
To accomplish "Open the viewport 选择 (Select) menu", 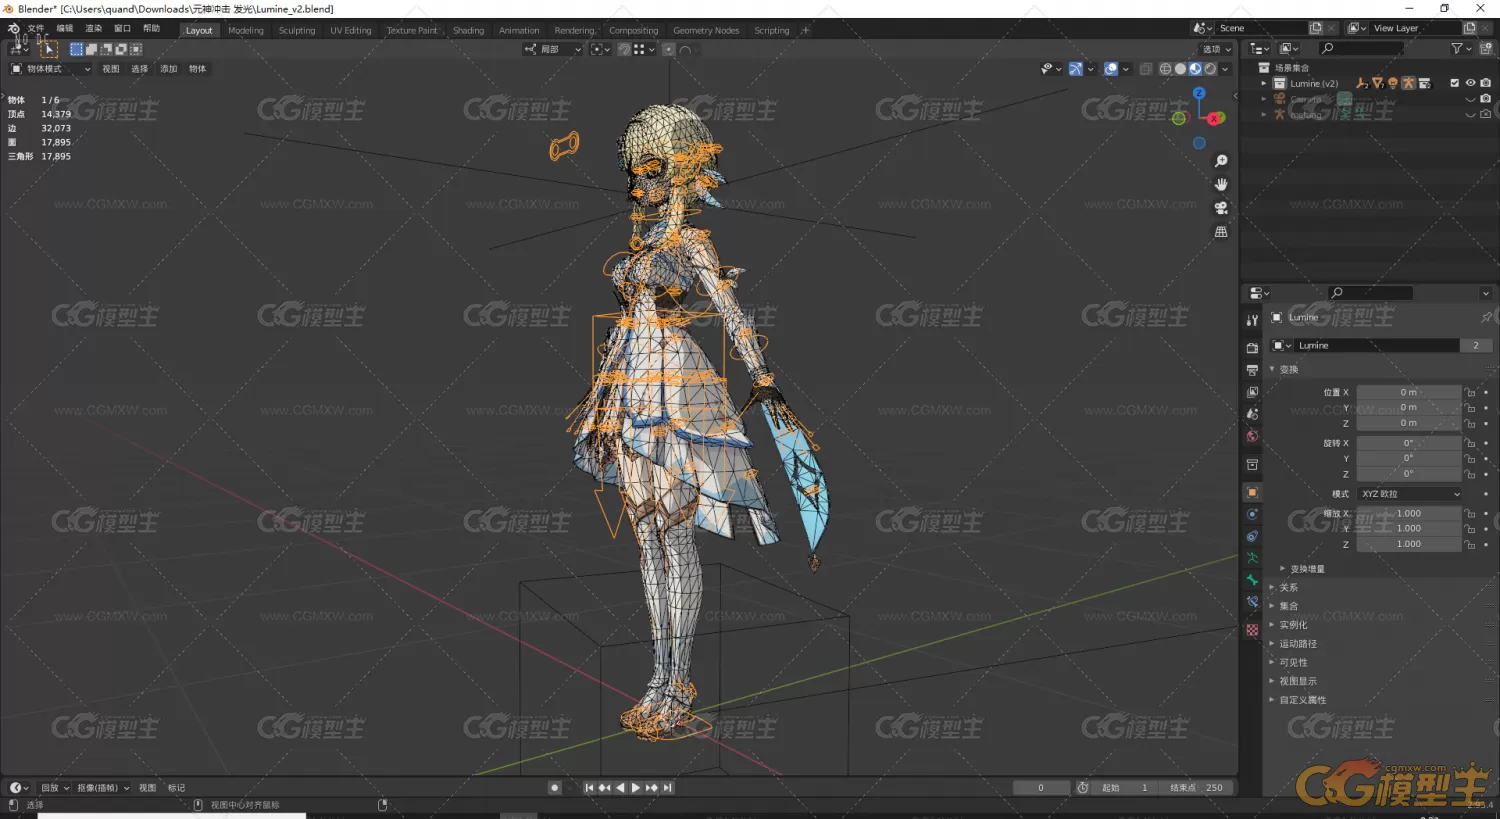I will (x=140, y=69).
